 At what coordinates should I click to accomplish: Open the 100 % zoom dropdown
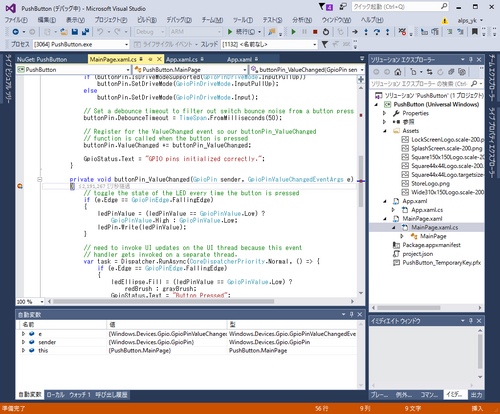[x=30, y=302]
